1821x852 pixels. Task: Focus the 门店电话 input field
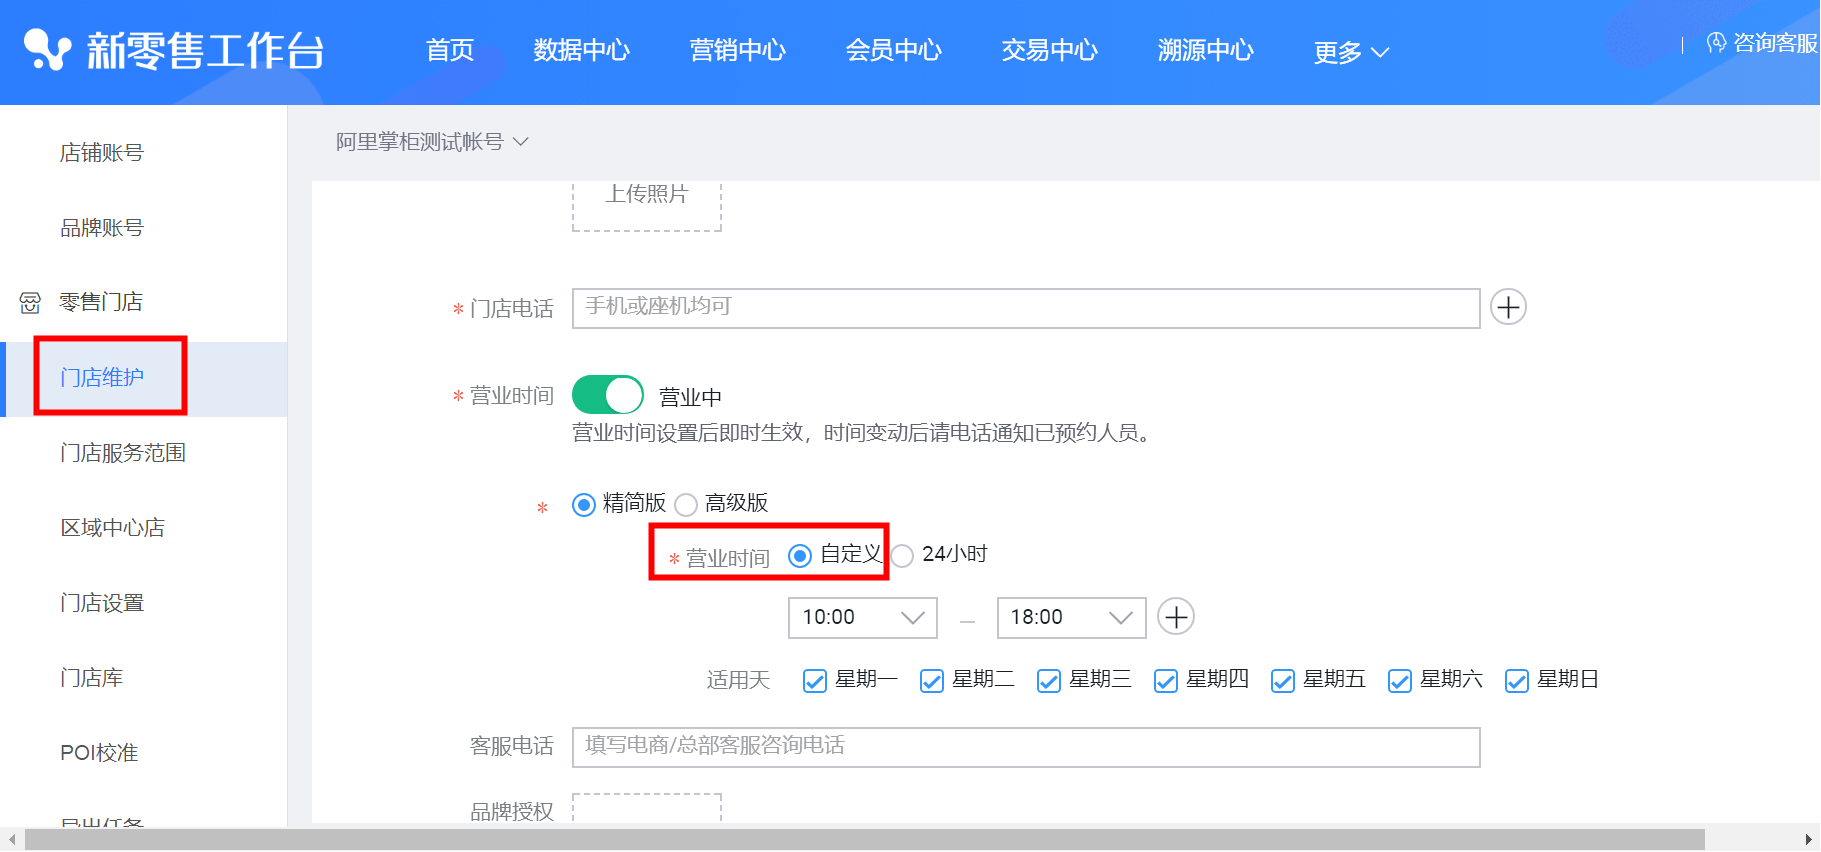[1026, 308]
